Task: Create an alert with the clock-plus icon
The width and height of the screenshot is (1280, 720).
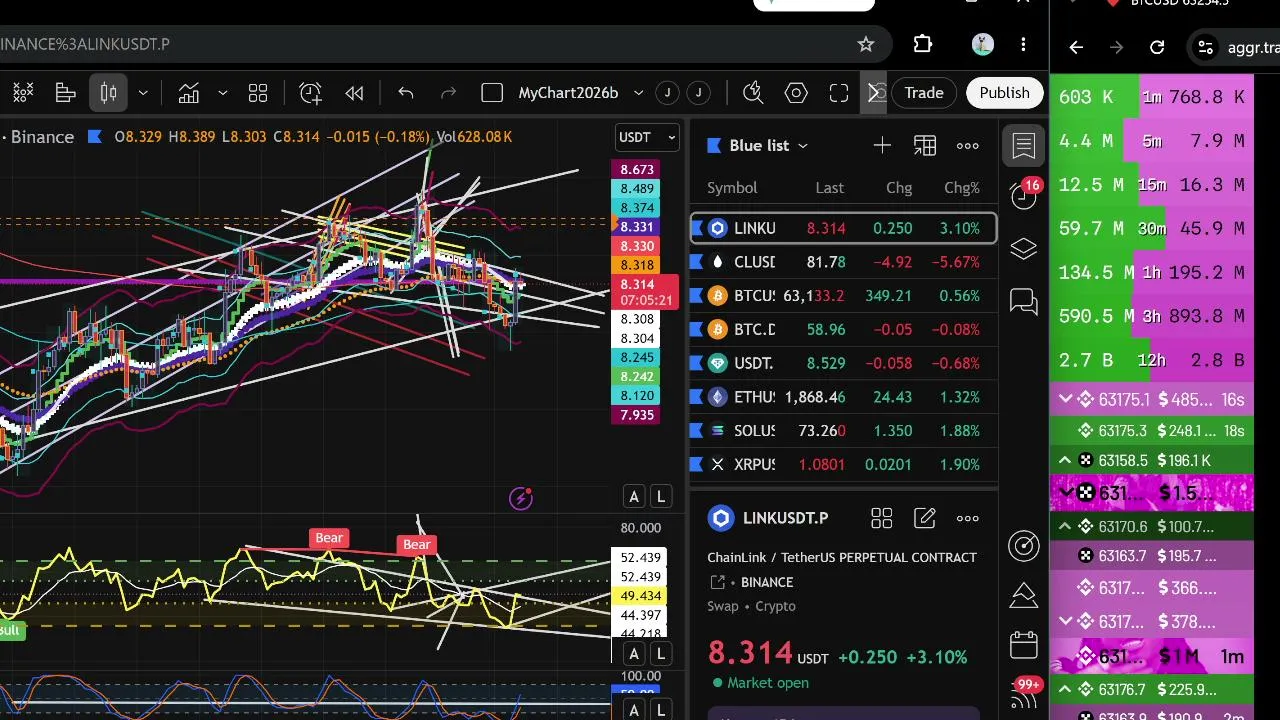Action: pos(311,93)
